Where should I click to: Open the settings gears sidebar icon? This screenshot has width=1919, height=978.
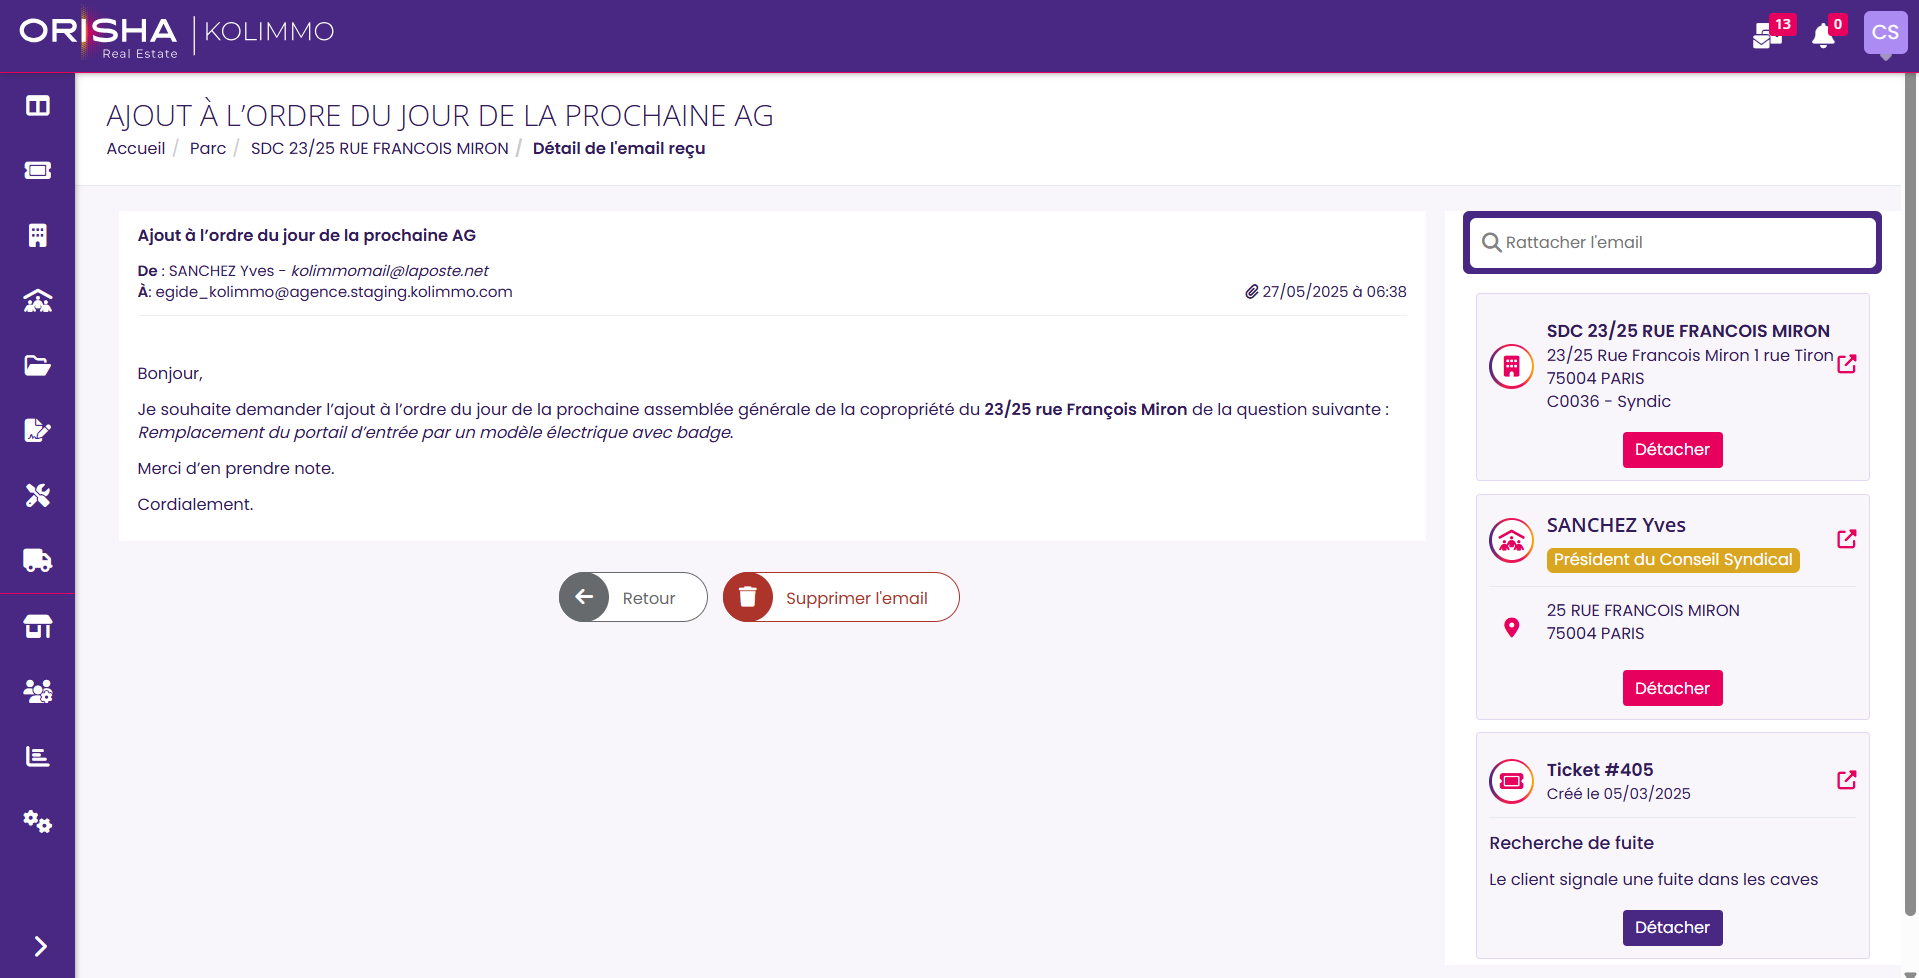pos(38,821)
